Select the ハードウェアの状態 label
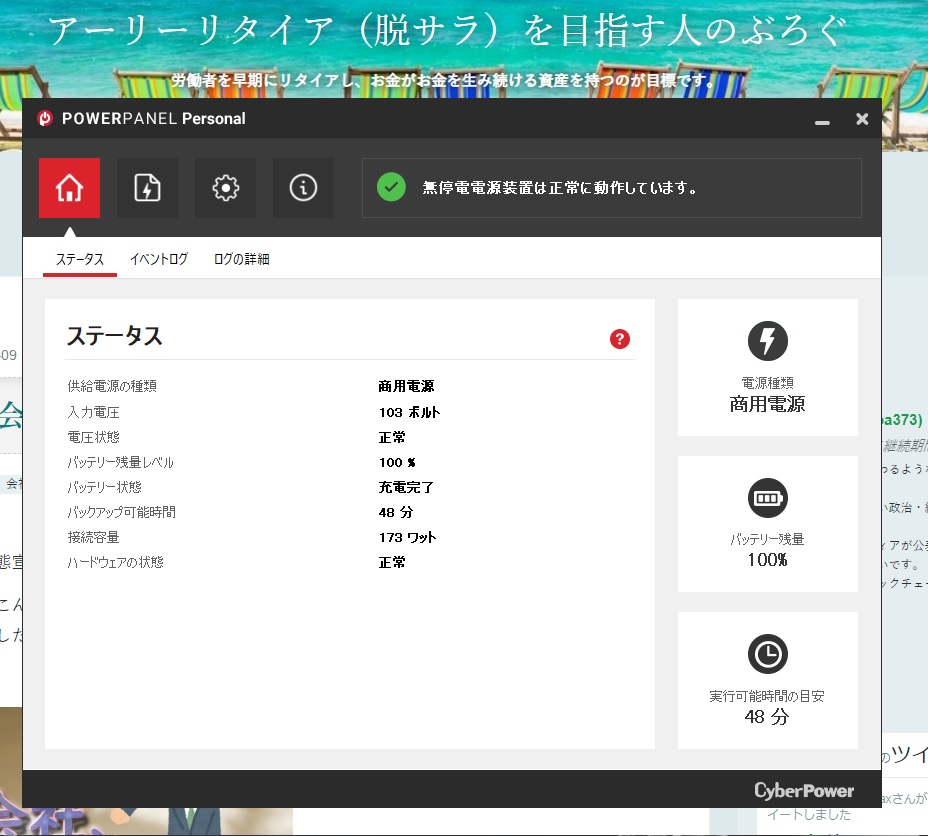This screenshot has height=836, width=928. tap(115, 562)
